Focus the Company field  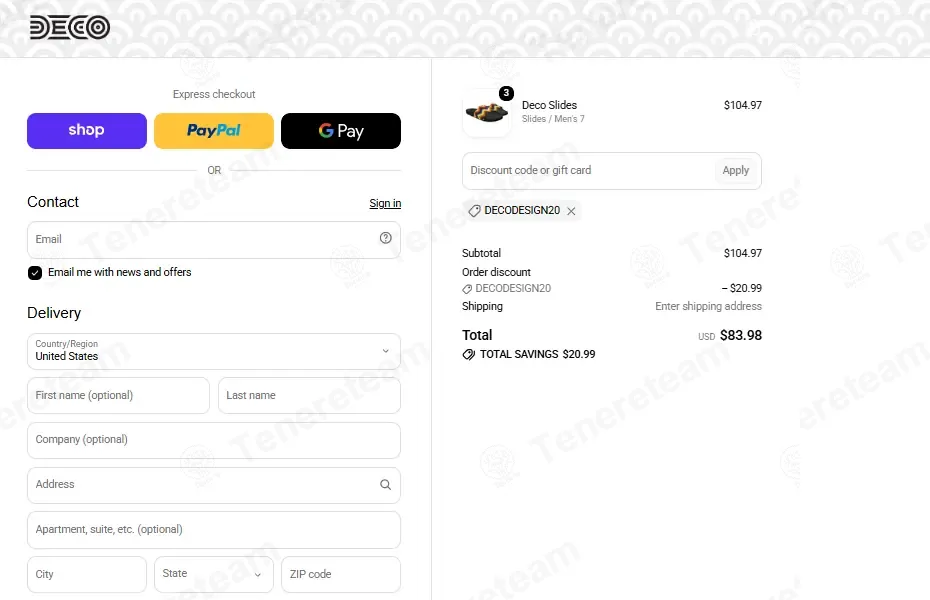[x=214, y=440]
